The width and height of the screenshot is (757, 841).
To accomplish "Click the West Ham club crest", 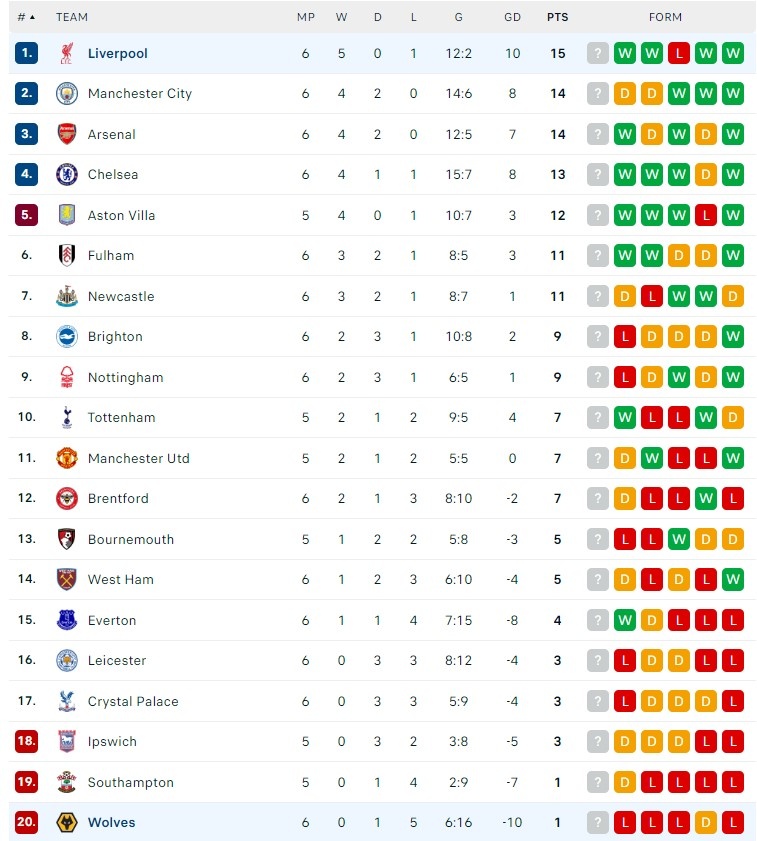I will pos(67,579).
